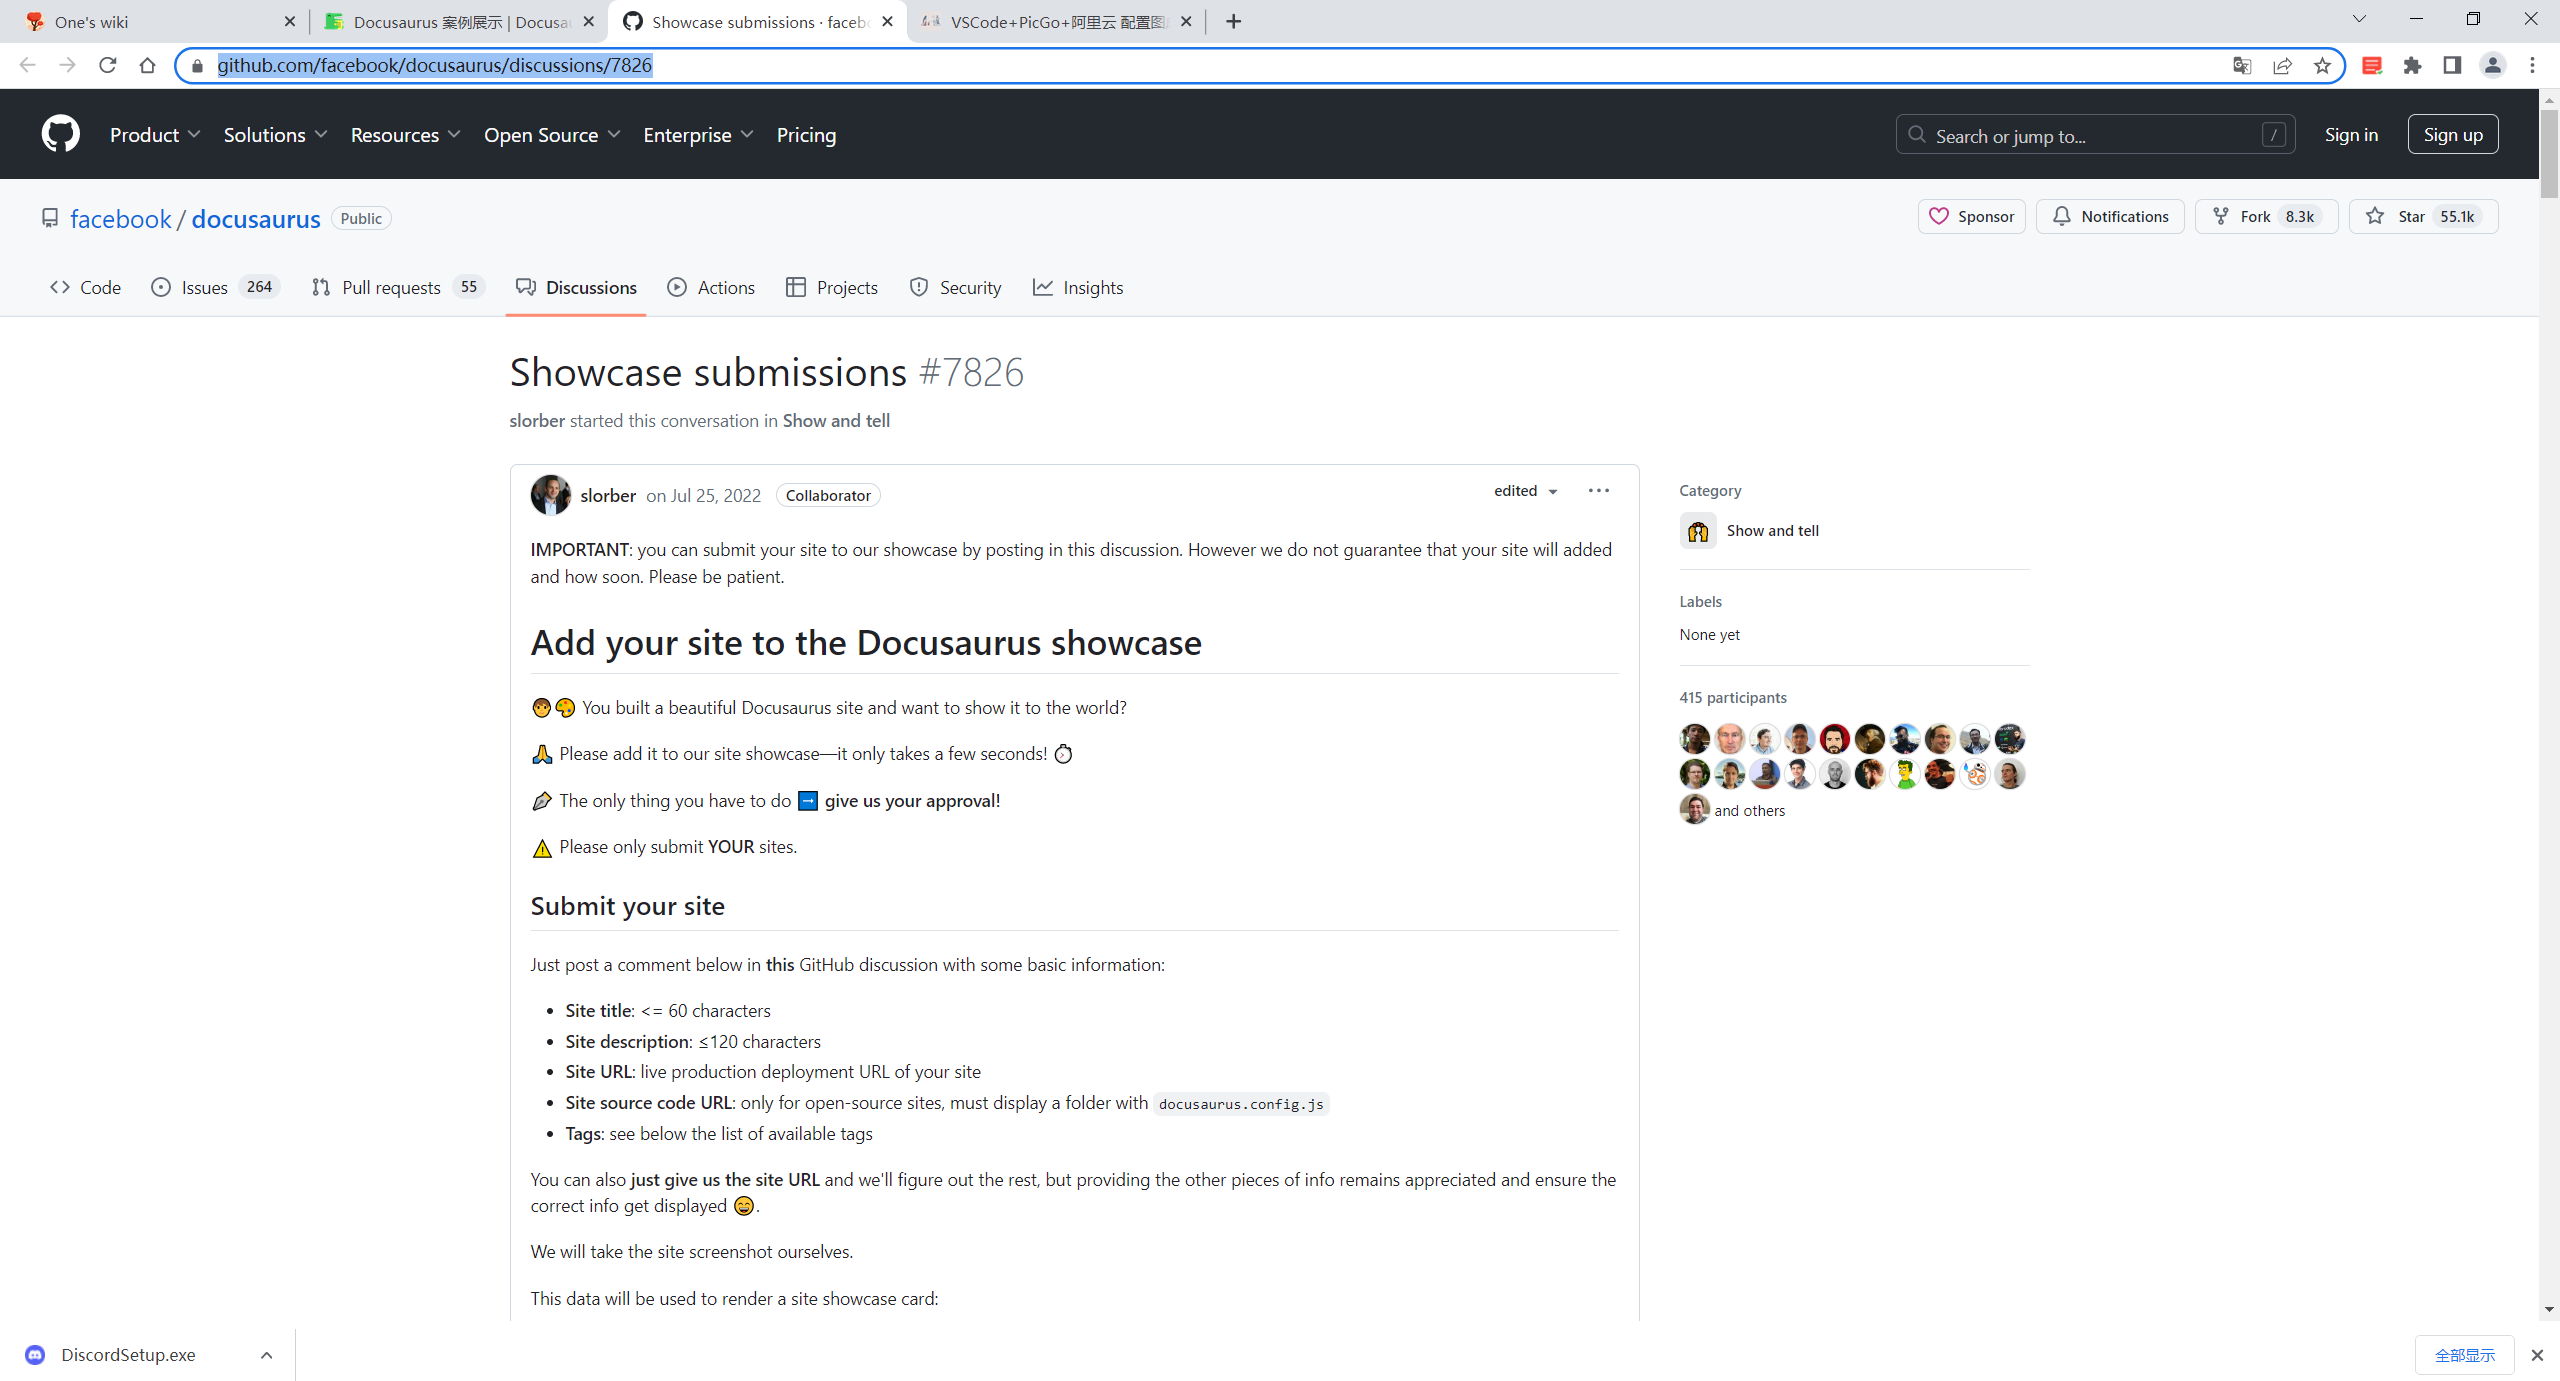This screenshot has height=1381, width=2560.
Task: Click the Show and tell category emoji icon
Action: click(1698, 531)
